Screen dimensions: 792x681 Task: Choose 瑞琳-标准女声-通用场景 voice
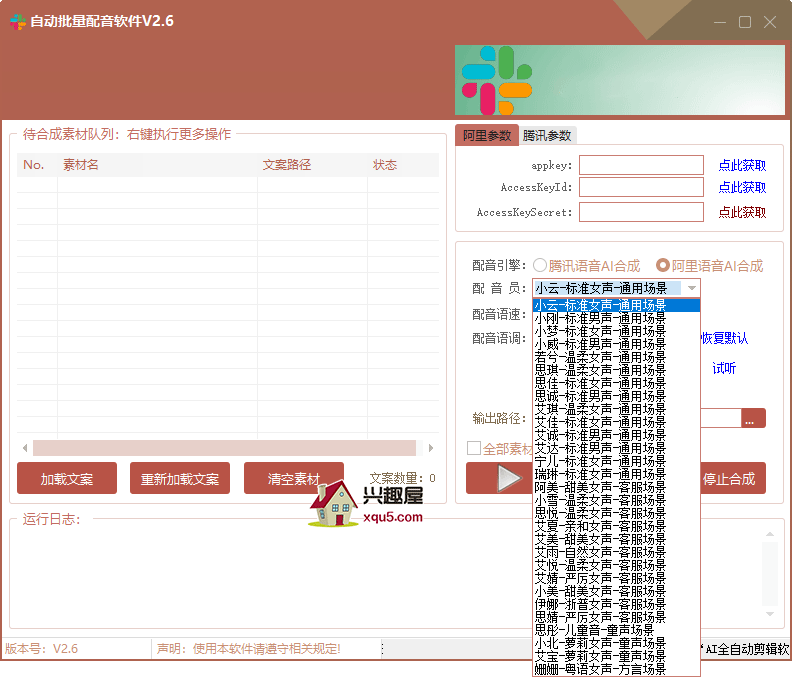[617, 474]
